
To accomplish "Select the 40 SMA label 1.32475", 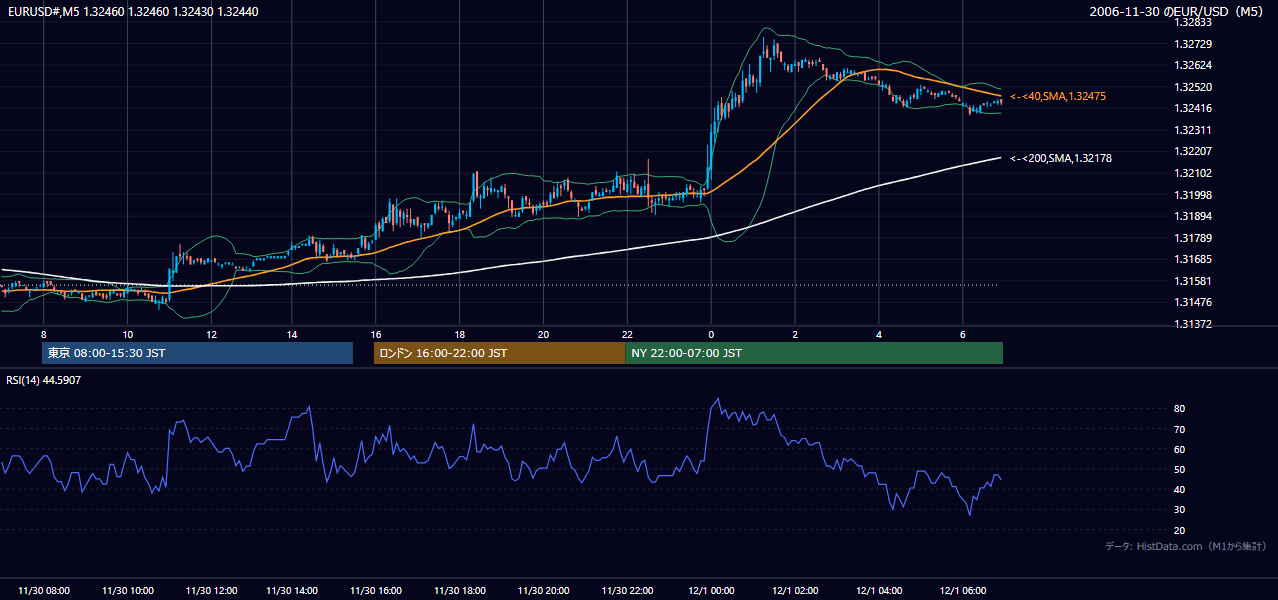I will pyautogui.click(x=1058, y=96).
